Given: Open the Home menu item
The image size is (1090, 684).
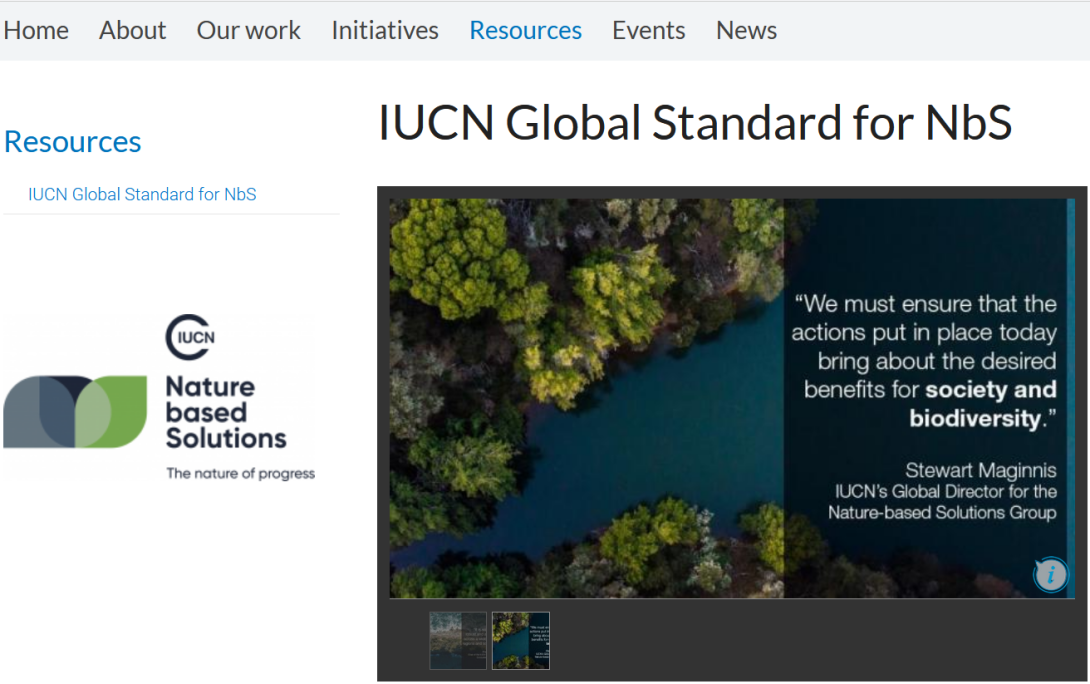Looking at the screenshot, I should click(36, 31).
